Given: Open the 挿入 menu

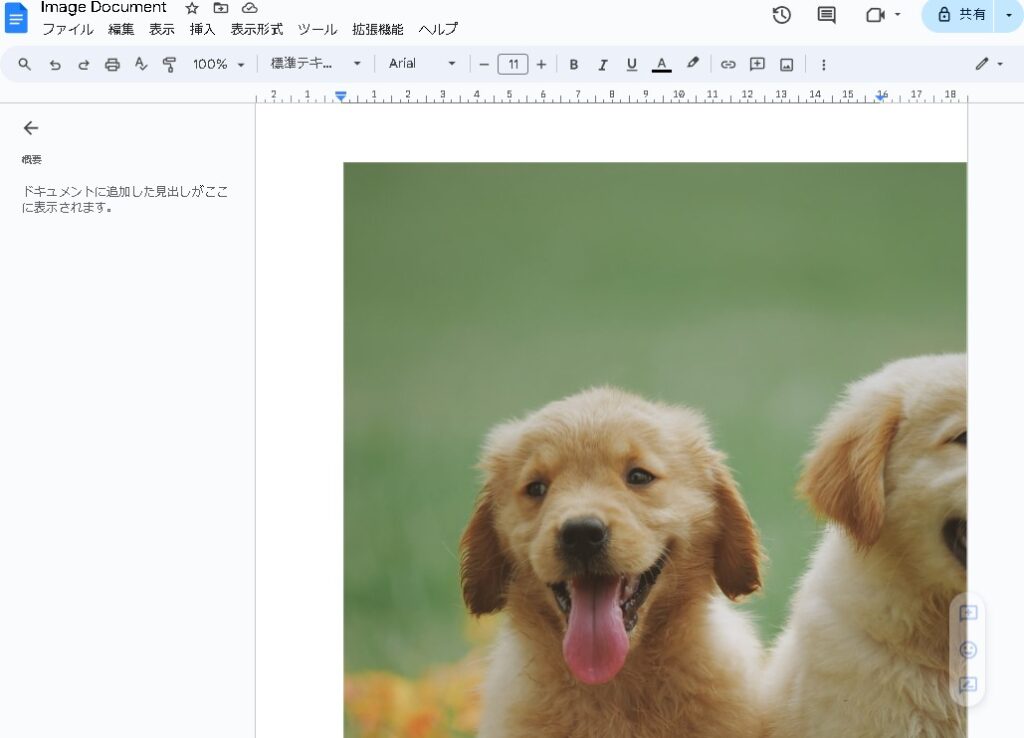Looking at the screenshot, I should point(202,30).
